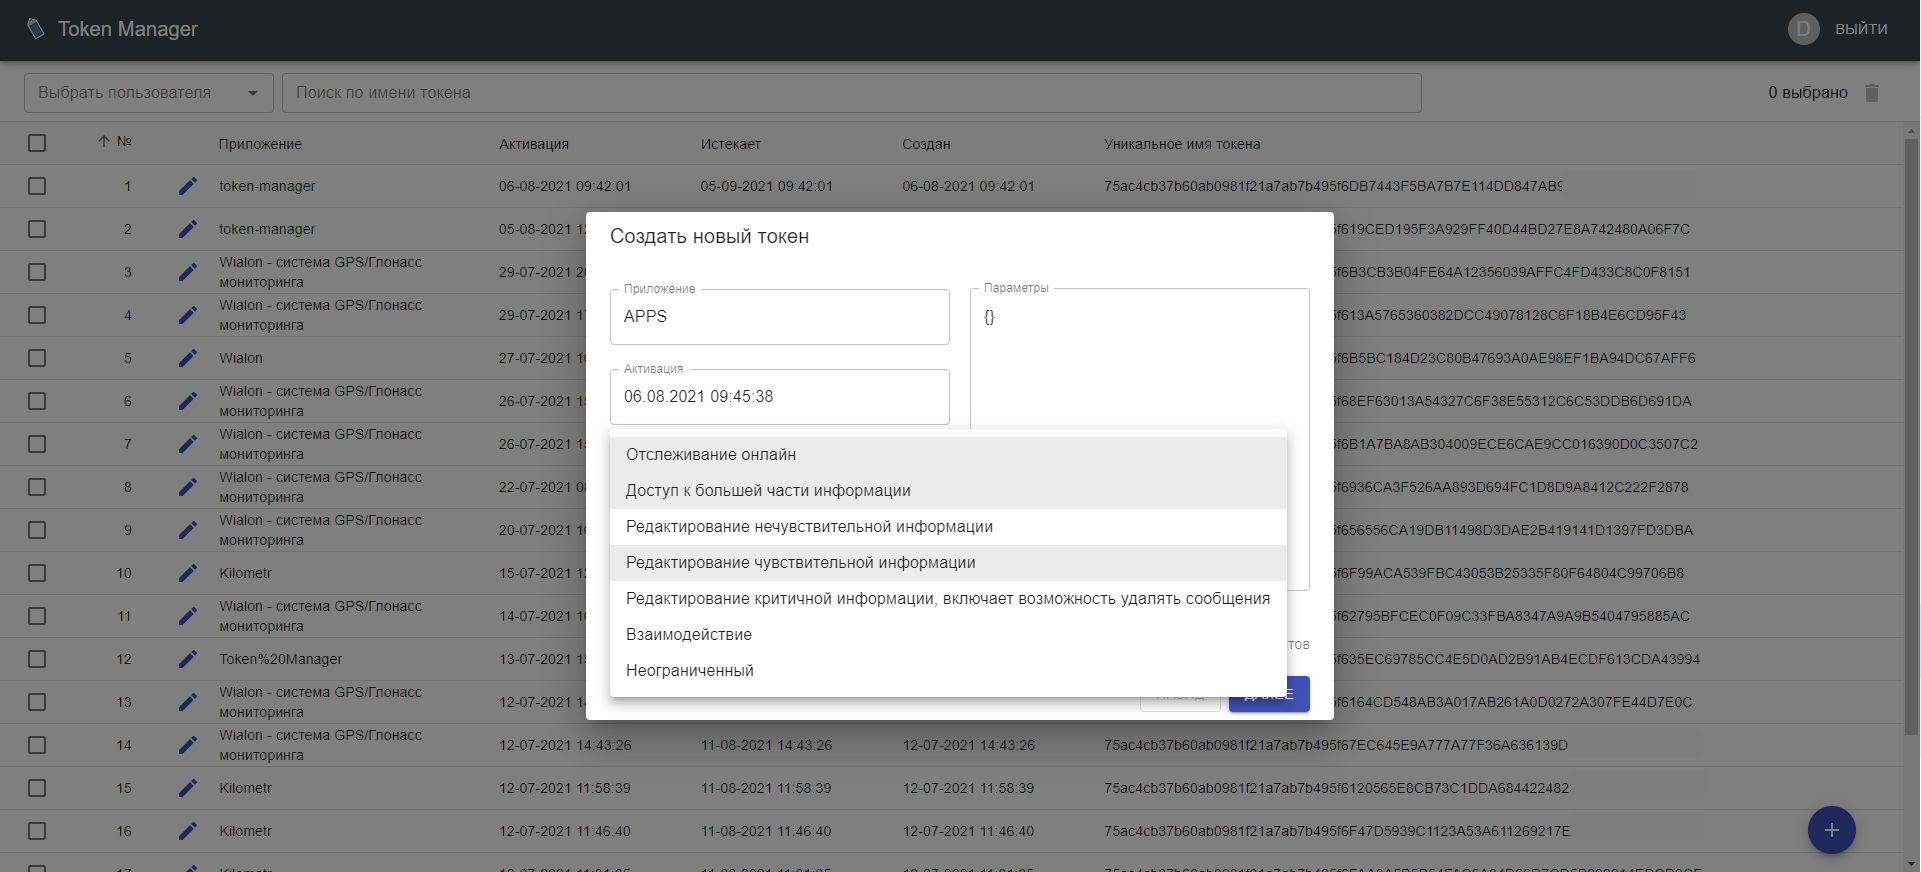The width and height of the screenshot is (1921, 872).
Task: Open the Выбрать пользователя dropdown
Action: [148, 93]
